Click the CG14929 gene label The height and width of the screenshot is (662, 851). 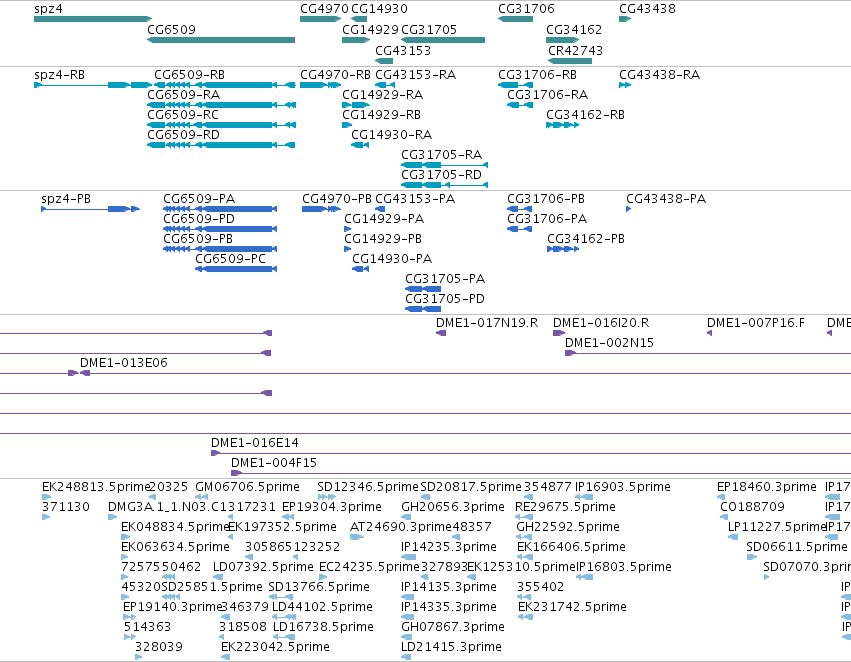coord(370,29)
